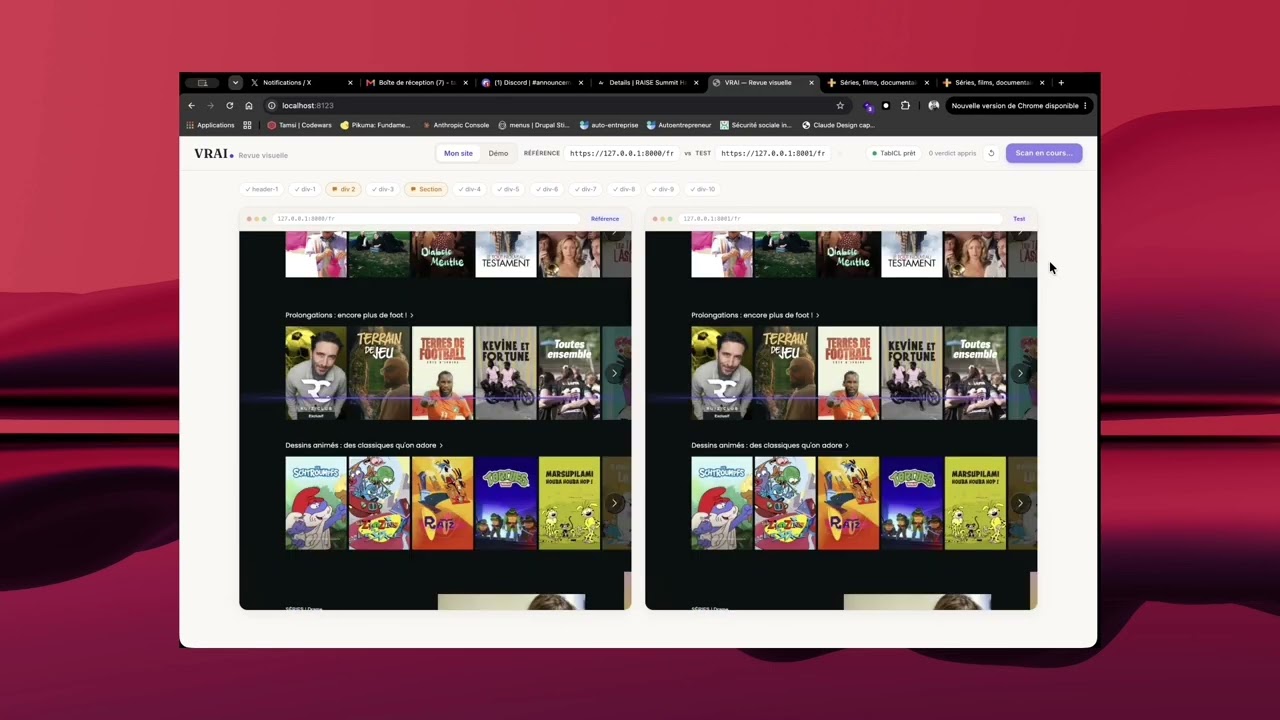The height and width of the screenshot is (720, 1280).
Task: Open the menus | Drupal bookmark
Action: click(x=534, y=125)
